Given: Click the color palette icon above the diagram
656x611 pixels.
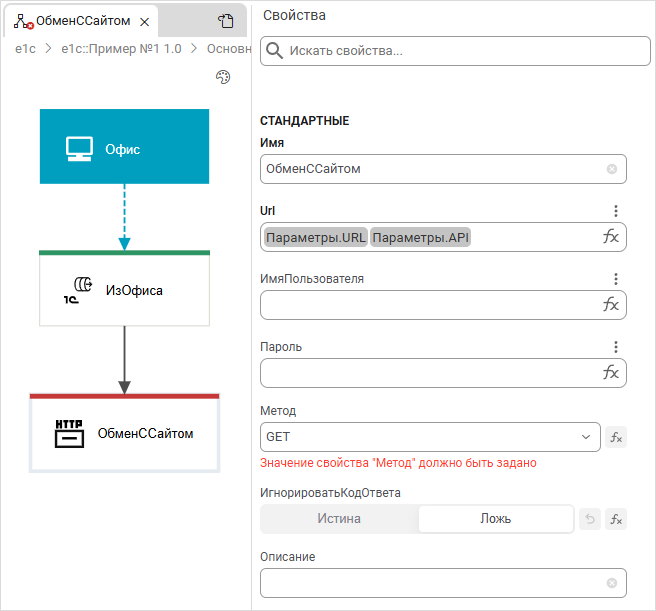Looking at the screenshot, I should click(224, 78).
